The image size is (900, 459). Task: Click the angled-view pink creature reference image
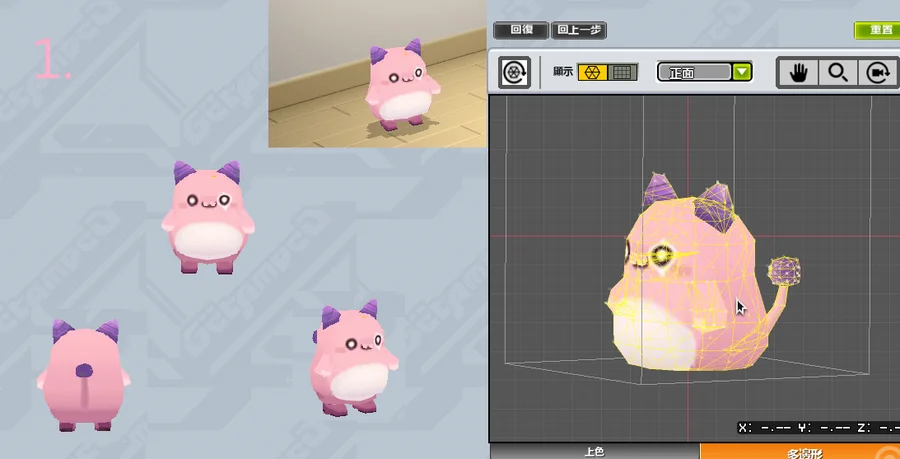point(354,359)
